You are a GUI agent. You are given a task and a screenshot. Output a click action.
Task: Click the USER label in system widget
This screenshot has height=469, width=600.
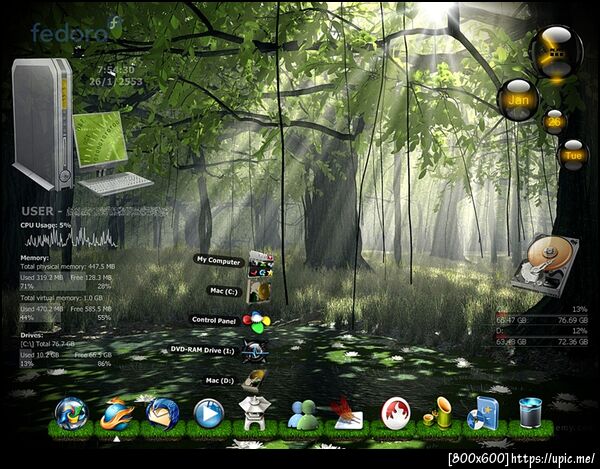[37, 211]
